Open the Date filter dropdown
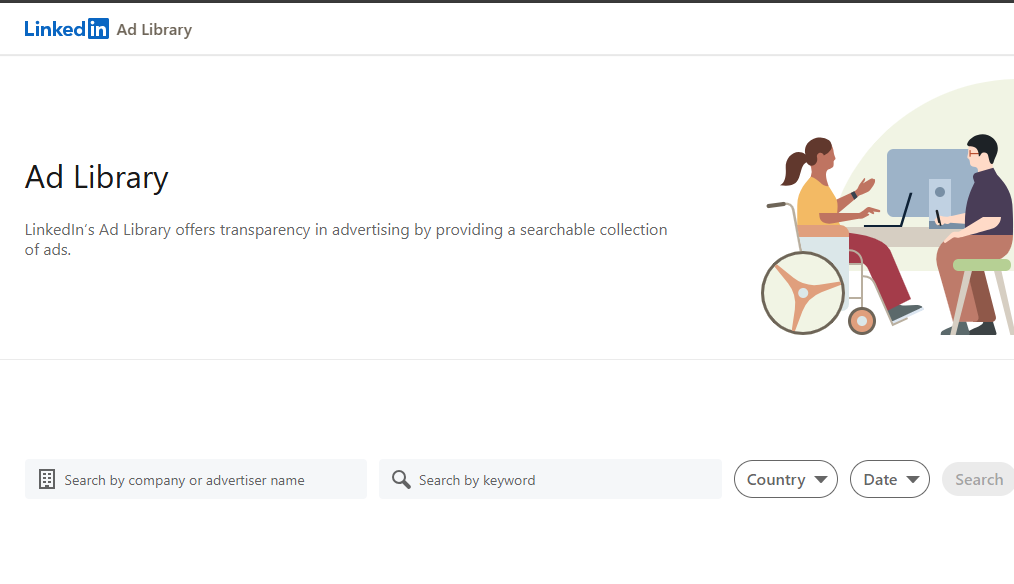This screenshot has height=584, width=1014. click(x=890, y=479)
